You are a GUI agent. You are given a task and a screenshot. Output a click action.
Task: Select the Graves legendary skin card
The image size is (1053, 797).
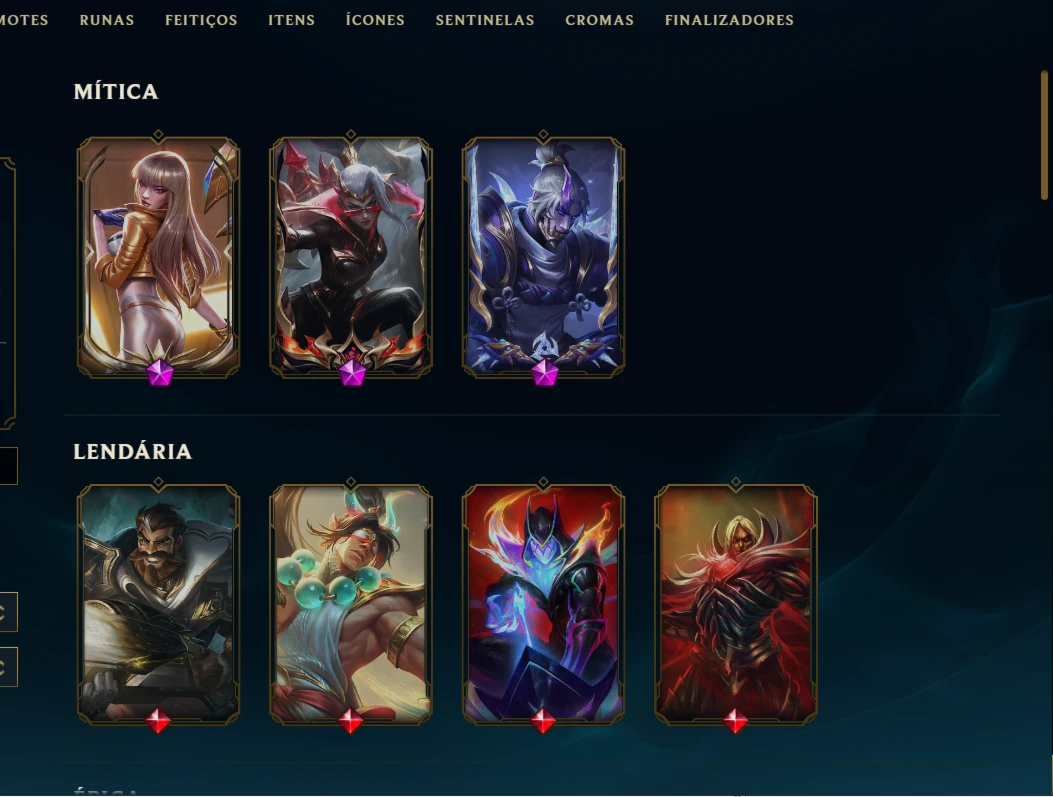[x=158, y=604]
